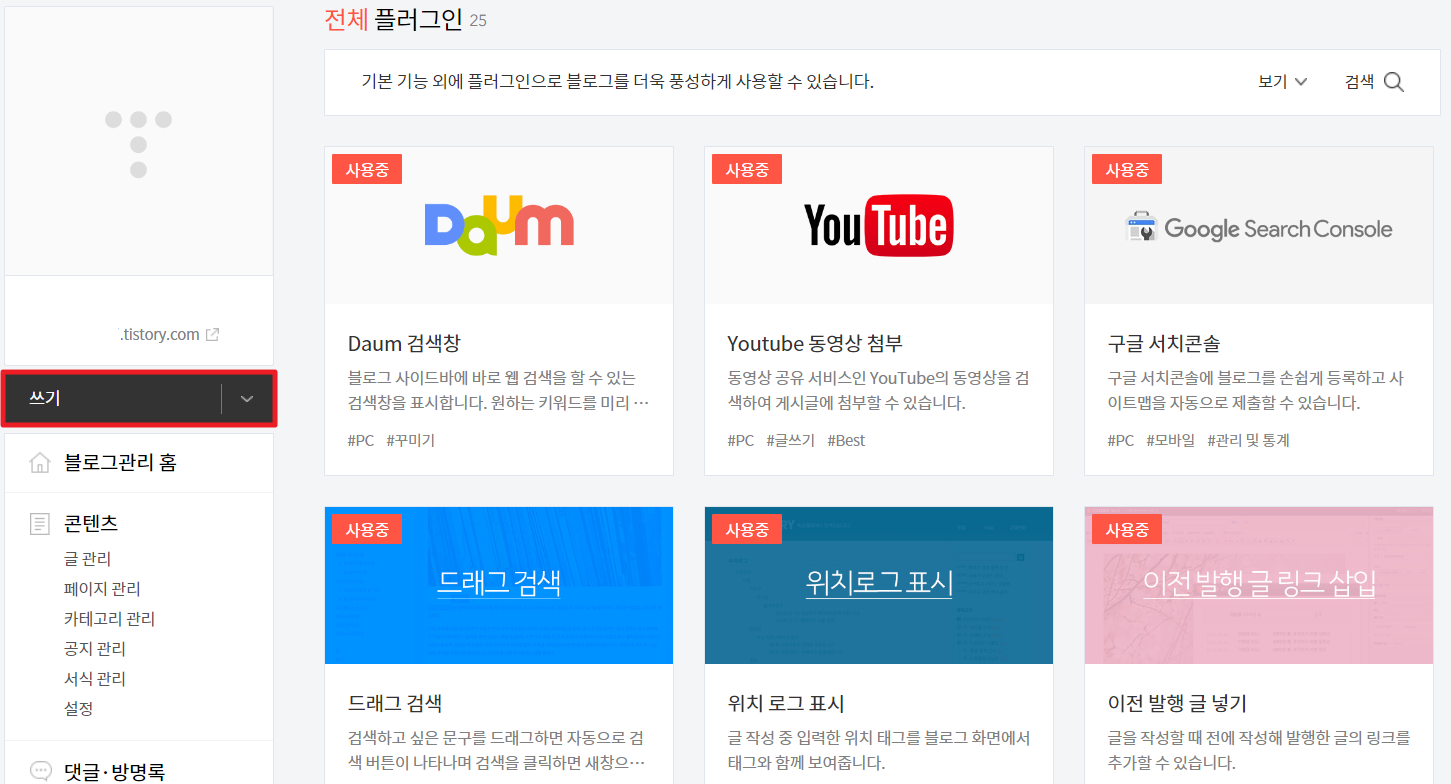Click 사용중 badge on YouTube card
The height and width of the screenshot is (784, 1451).
coord(747,170)
